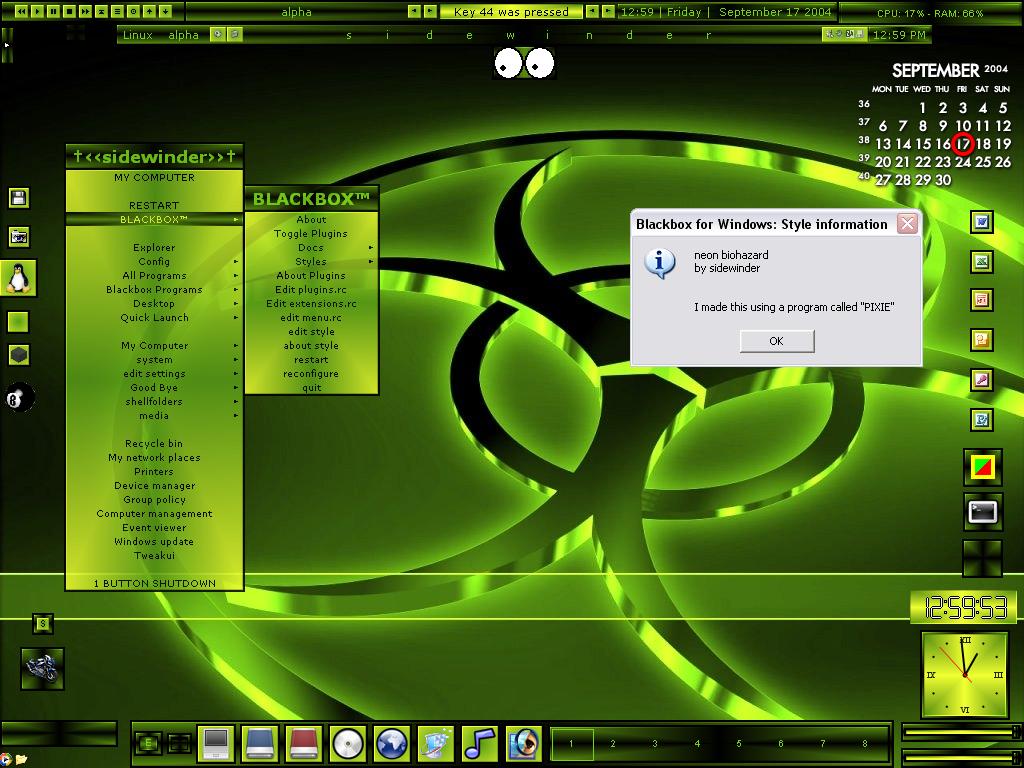Expand the media submenu
Screen dimensions: 1024x768
pyautogui.click(x=154, y=415)
